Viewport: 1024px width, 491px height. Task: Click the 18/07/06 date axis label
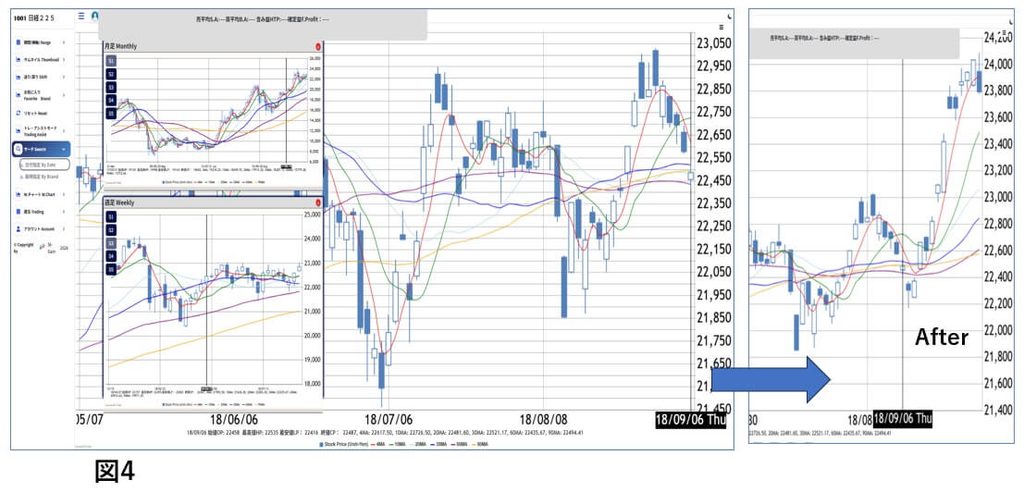[x=388, y=419]
